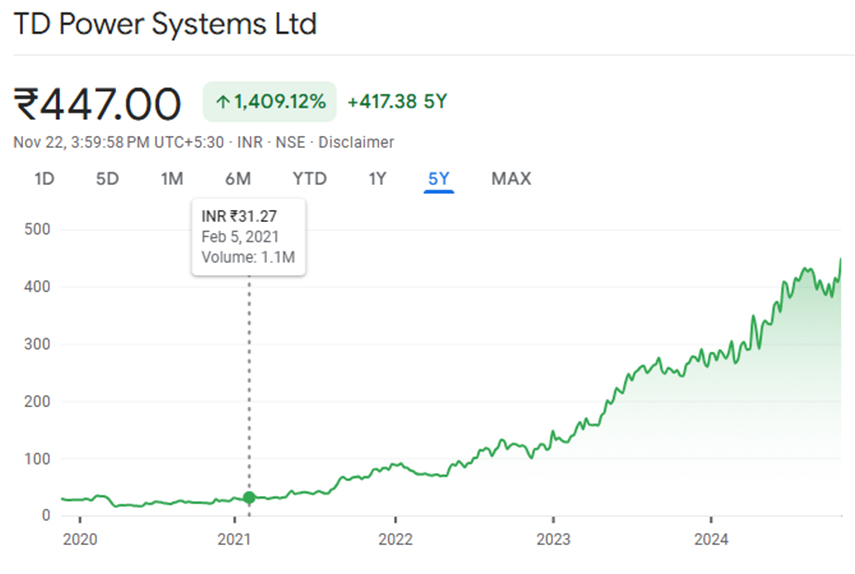Click the +417.38 5Y change value

tap(398, 101)
